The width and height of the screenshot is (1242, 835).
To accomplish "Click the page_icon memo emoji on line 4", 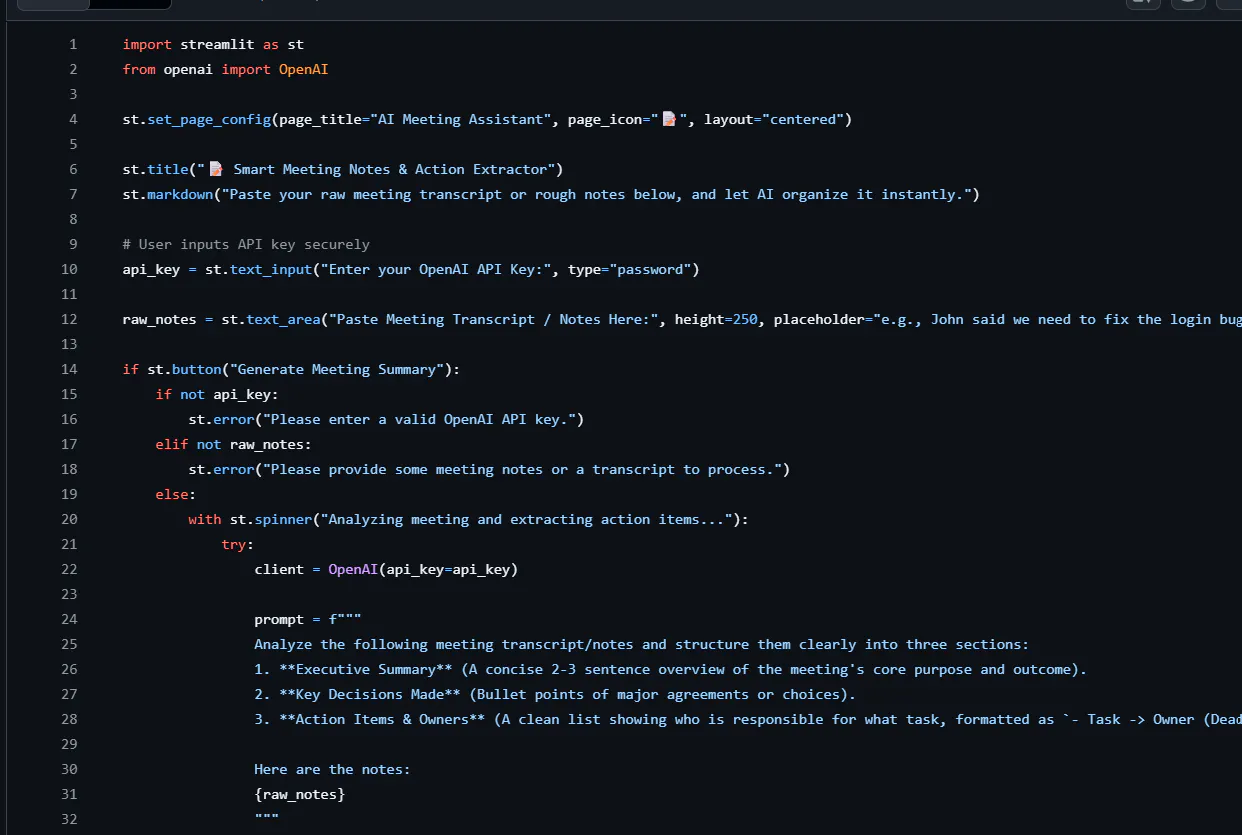I will point(671,119).
